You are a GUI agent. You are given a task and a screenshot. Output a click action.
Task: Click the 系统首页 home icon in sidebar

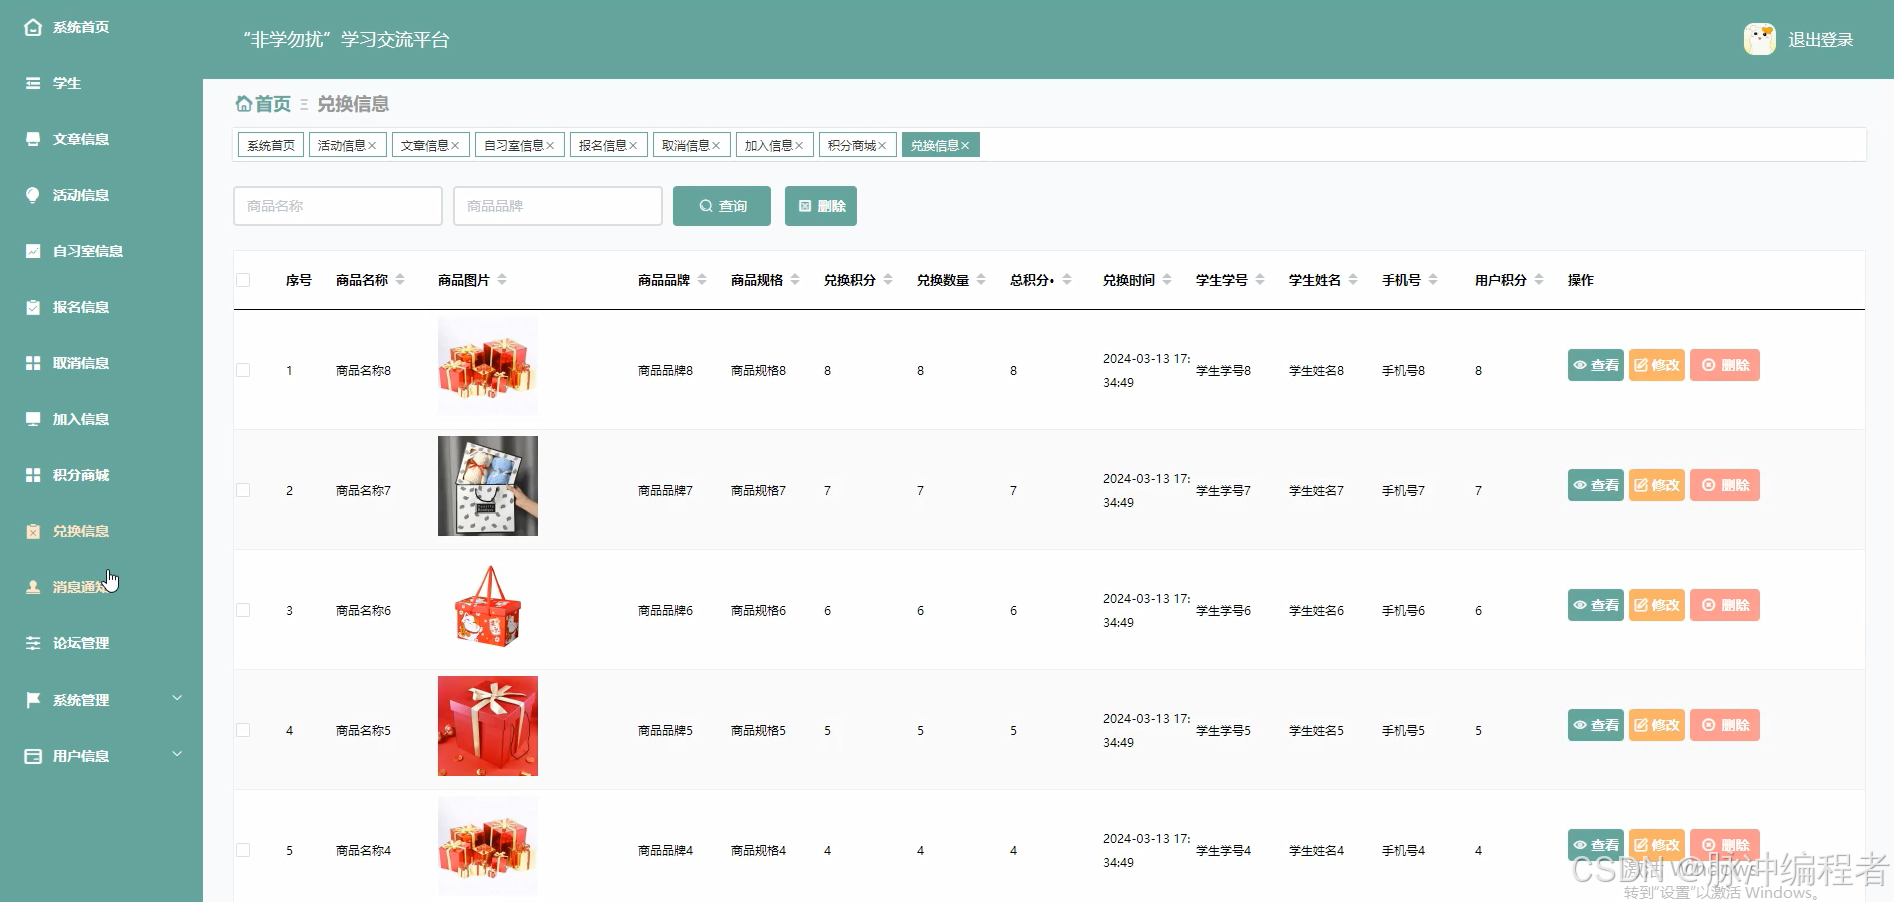coord(33,27)
